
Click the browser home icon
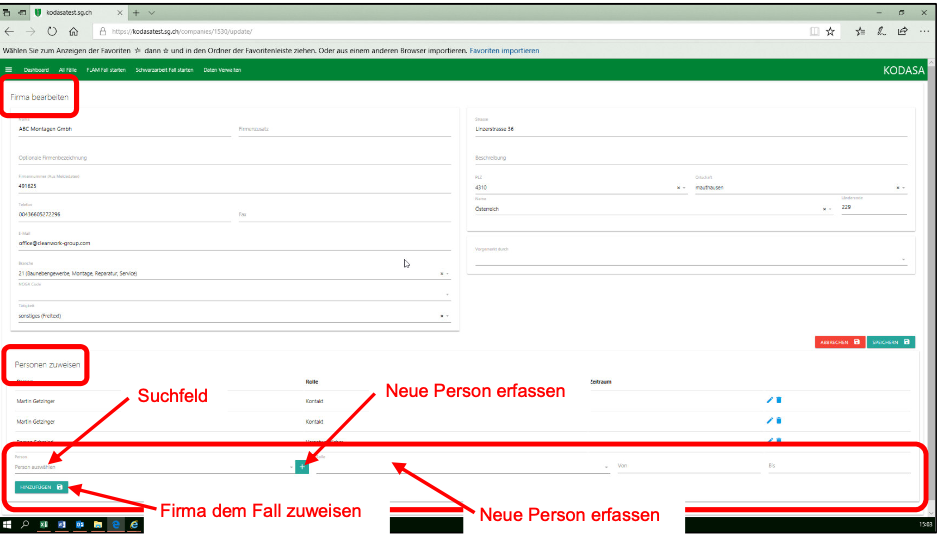(73, 31)
